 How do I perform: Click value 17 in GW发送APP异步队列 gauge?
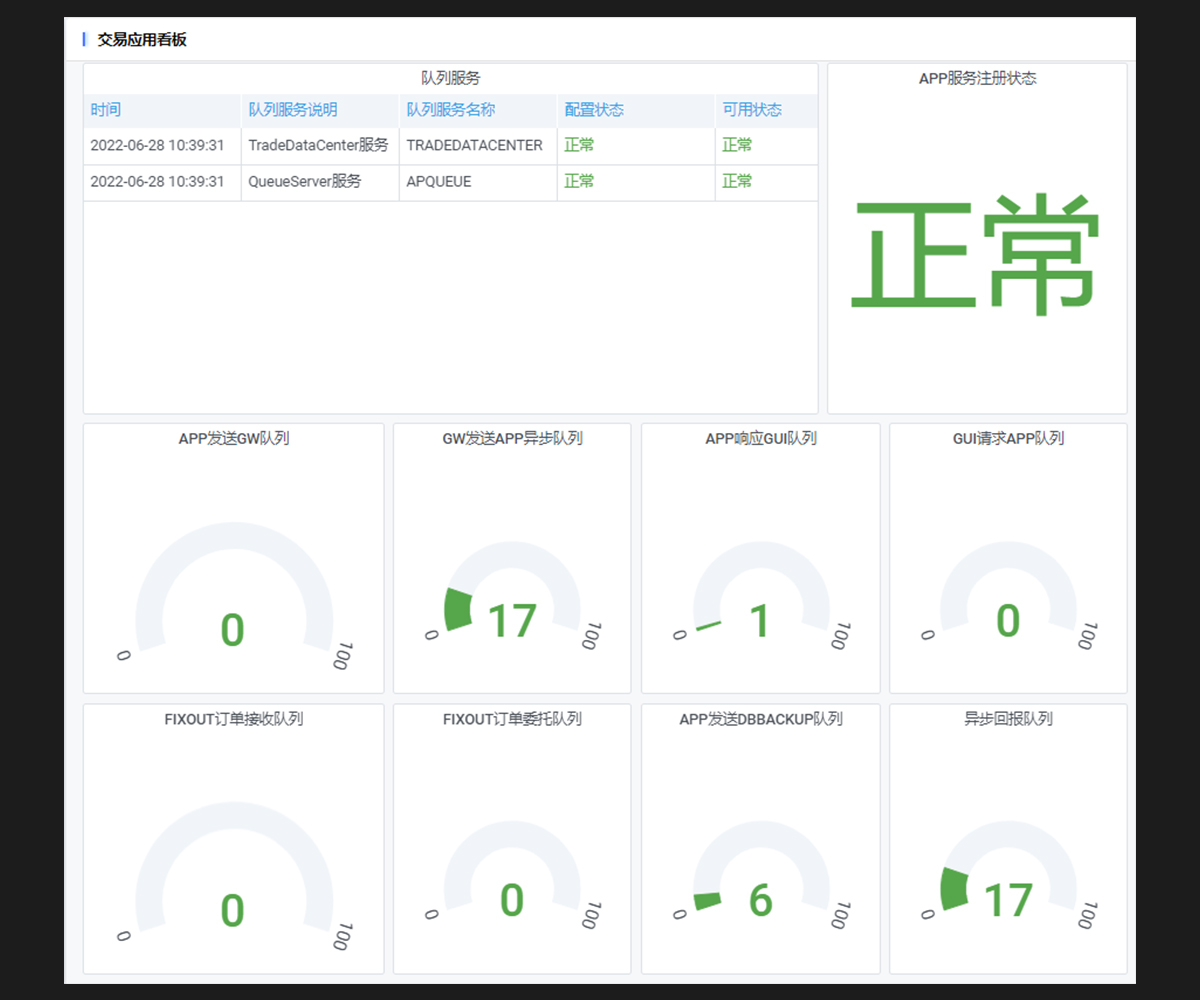click(x=512, y=621)
